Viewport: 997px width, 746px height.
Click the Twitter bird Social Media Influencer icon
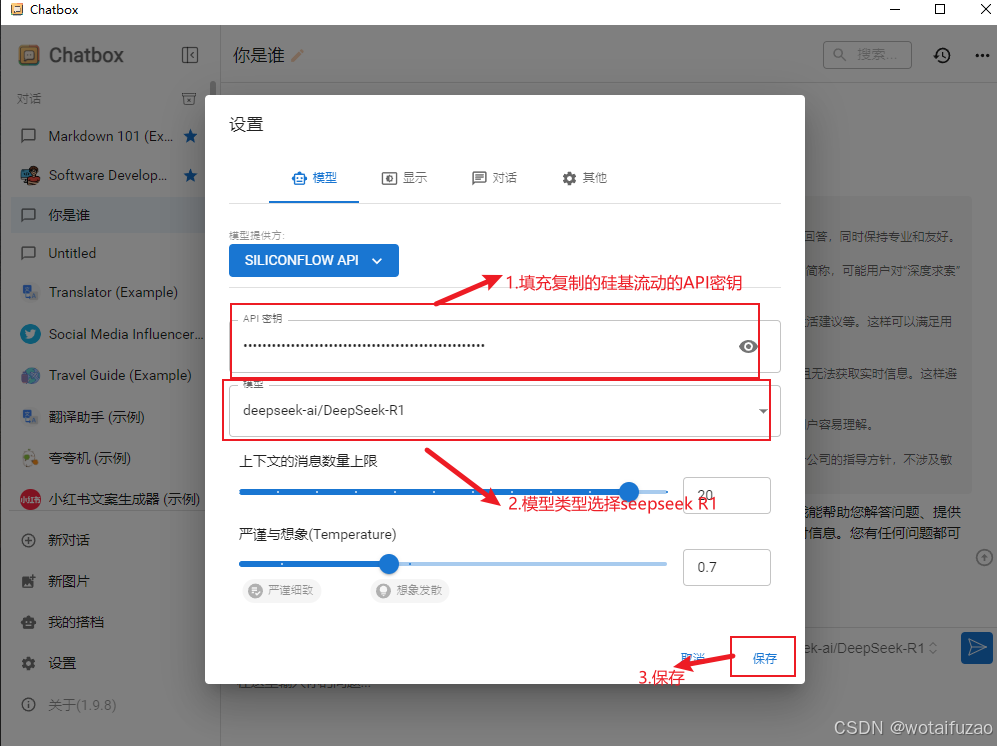[x=30, y=334]
